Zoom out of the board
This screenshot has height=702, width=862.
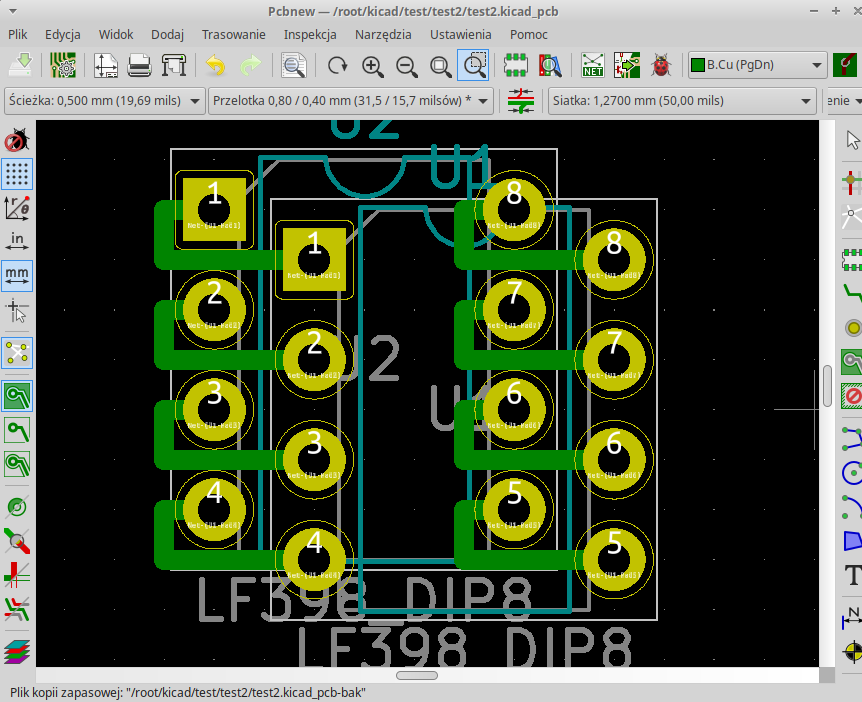(x=406, y=65)
